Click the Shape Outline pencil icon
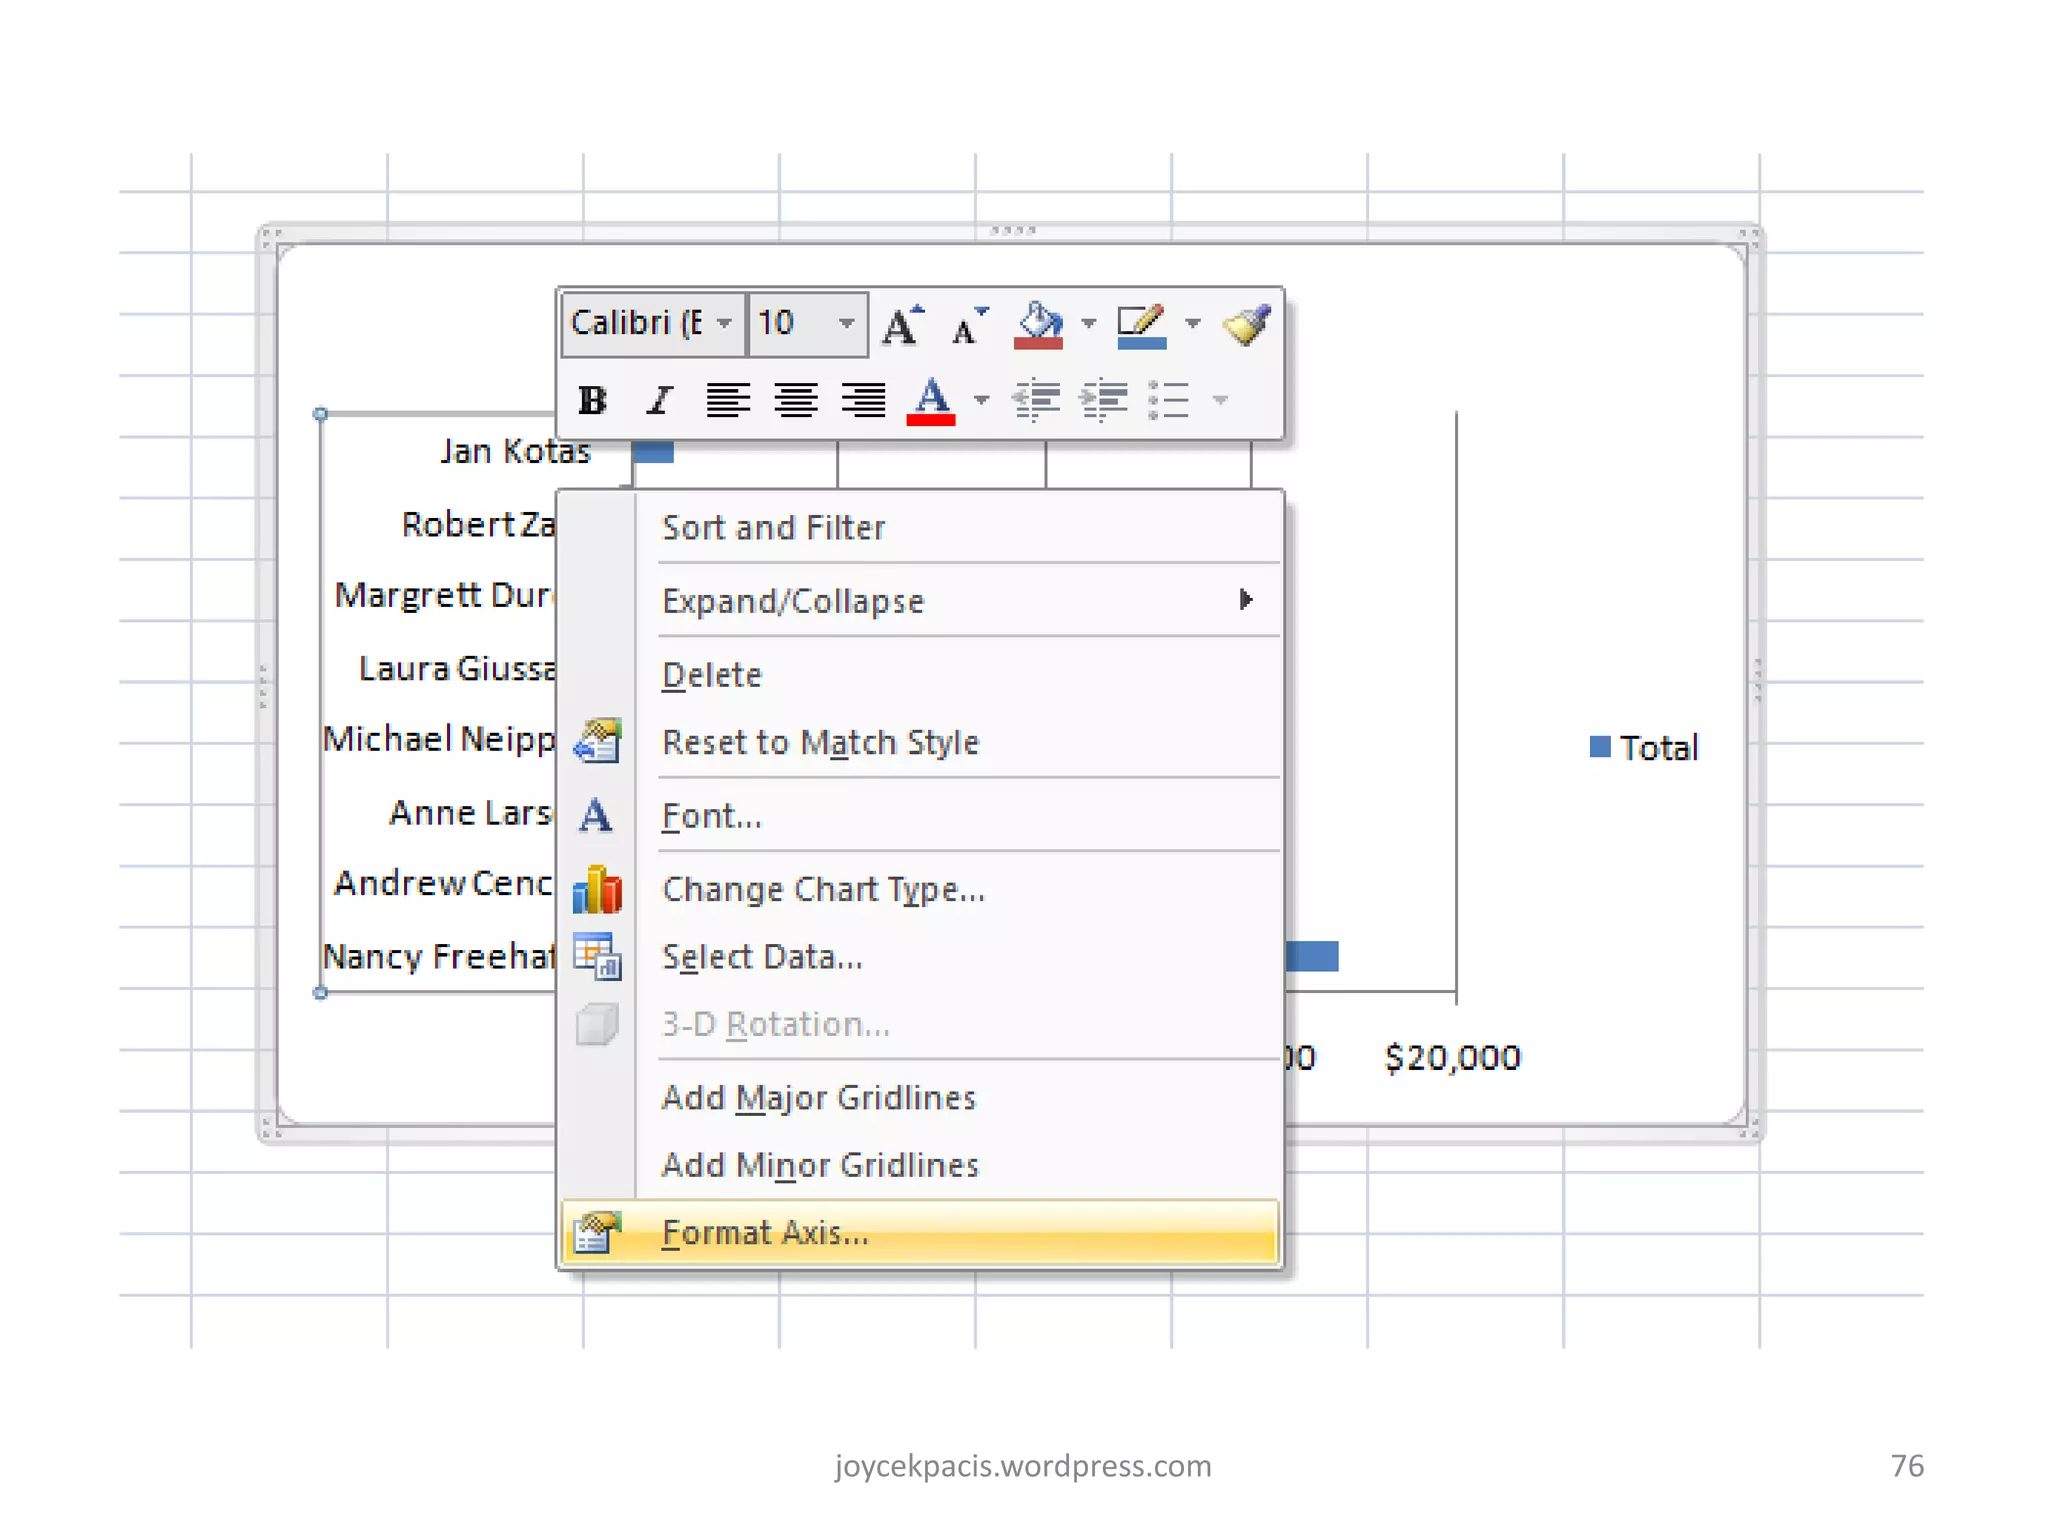The image size is (2048, 1536). coord(1141,325)
